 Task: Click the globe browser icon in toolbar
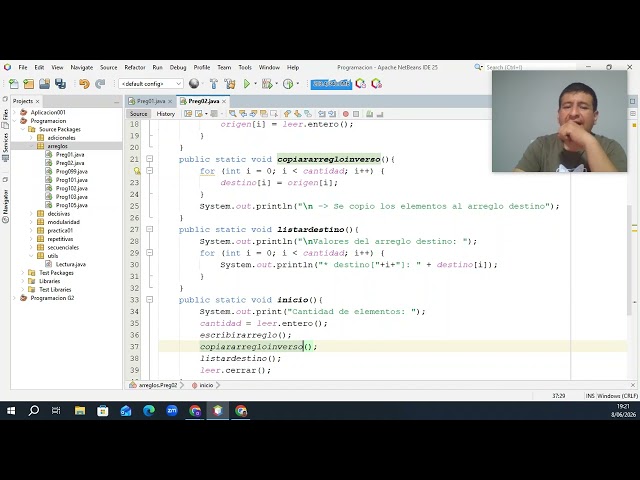pos(194,84)
